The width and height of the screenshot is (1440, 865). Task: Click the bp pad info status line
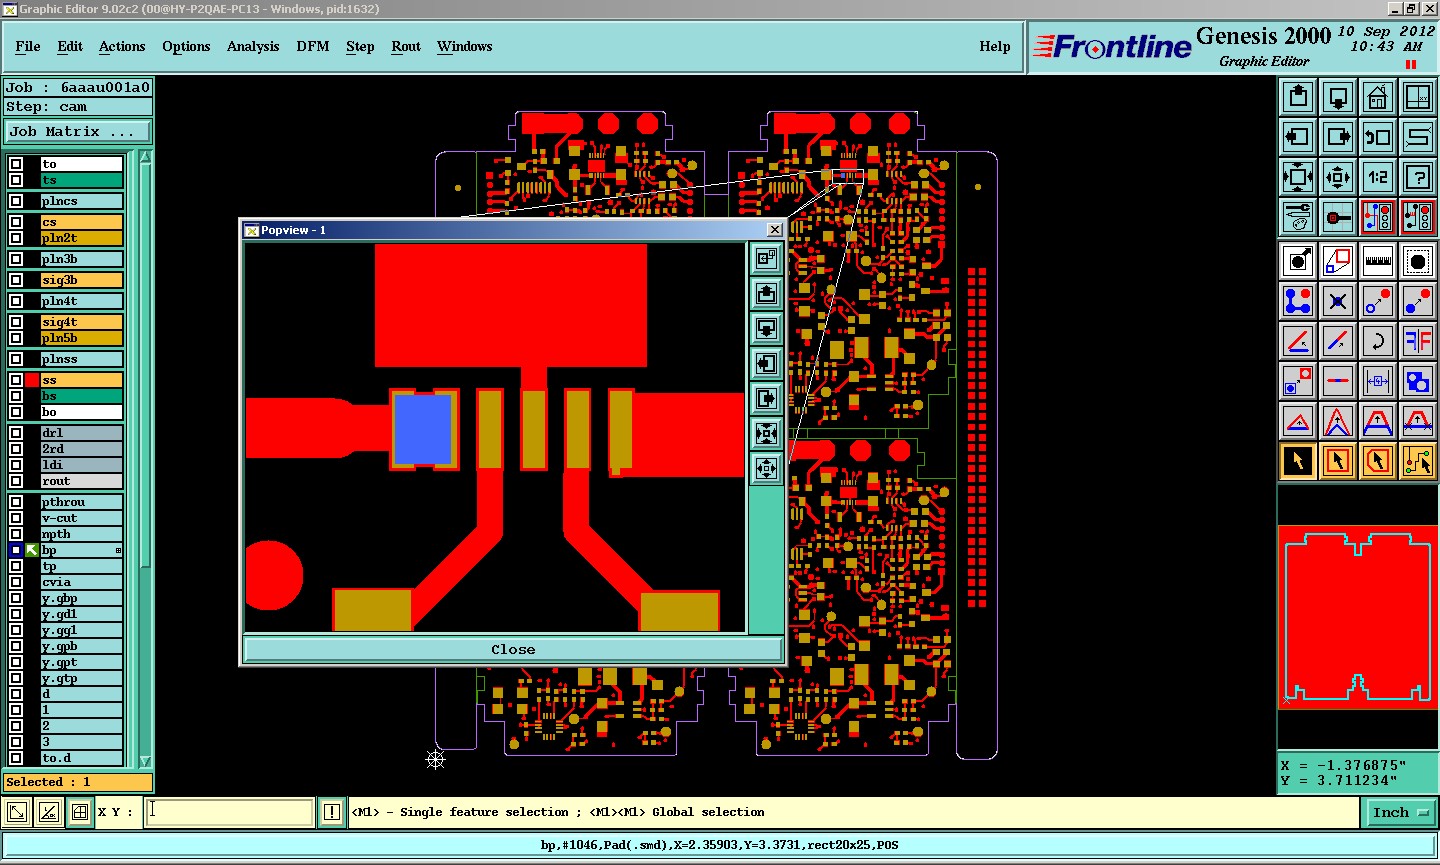point(719,845)
